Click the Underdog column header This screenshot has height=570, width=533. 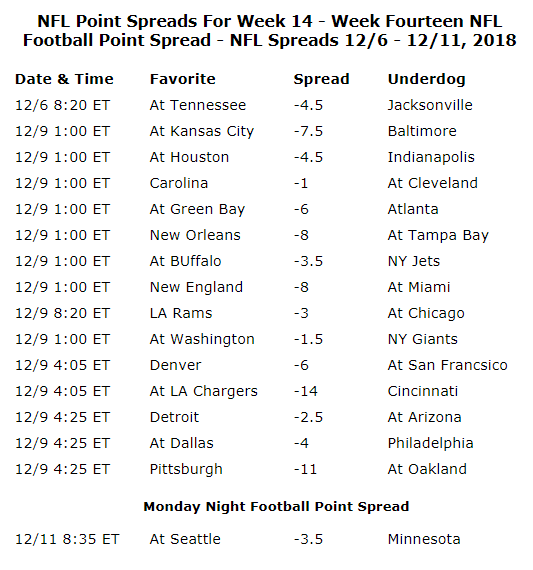click(426, 79)
